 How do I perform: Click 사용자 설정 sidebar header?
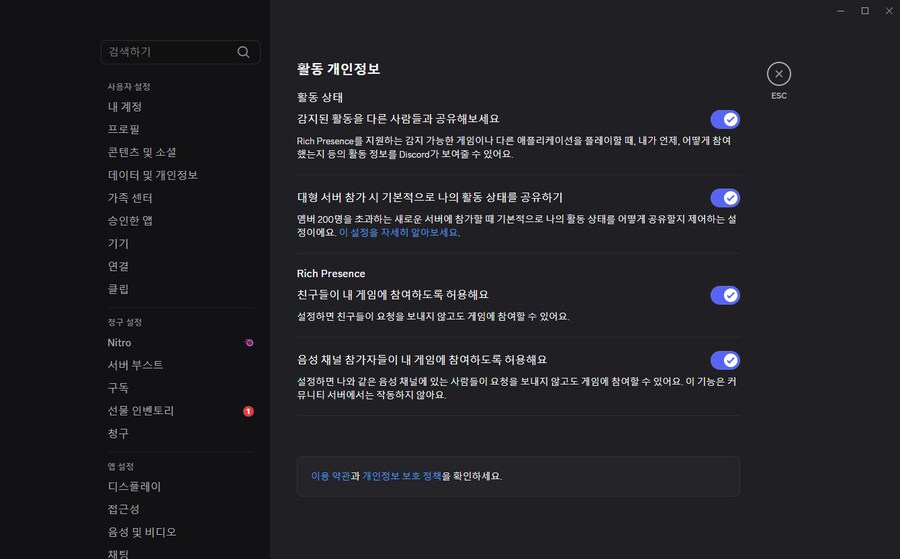[129, 87]
